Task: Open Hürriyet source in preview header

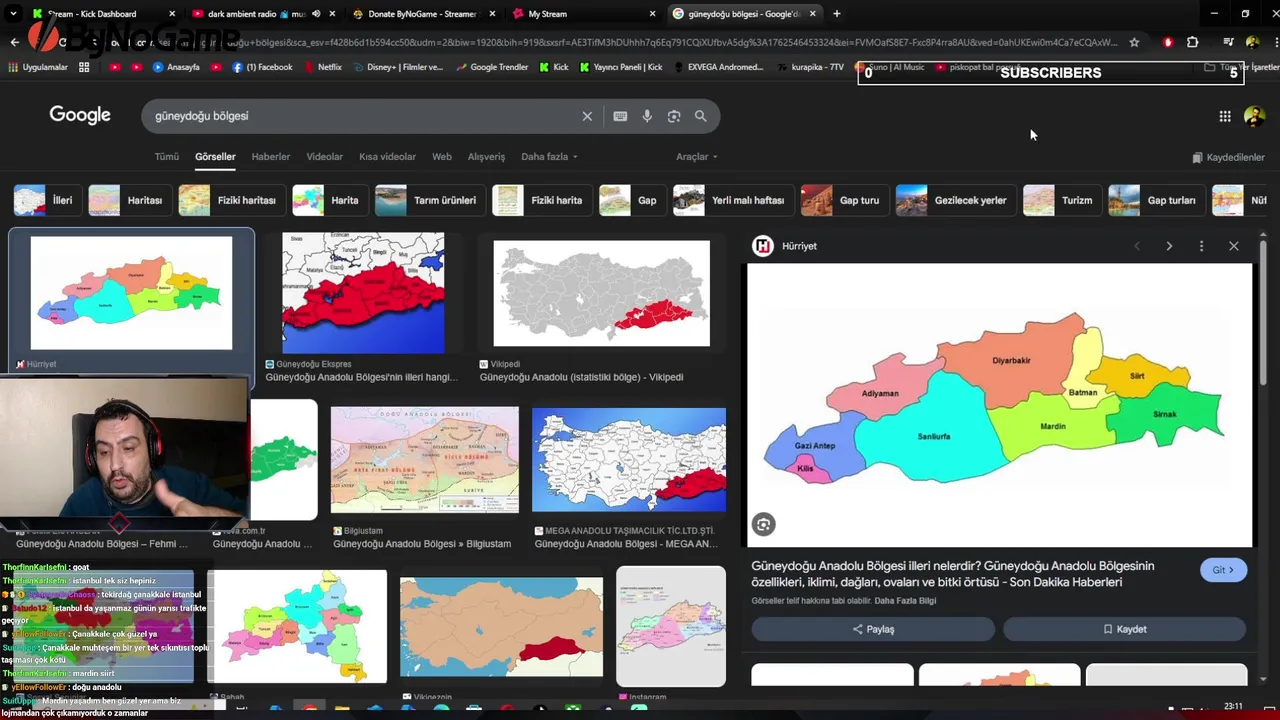Action: (x=787, y=246)
